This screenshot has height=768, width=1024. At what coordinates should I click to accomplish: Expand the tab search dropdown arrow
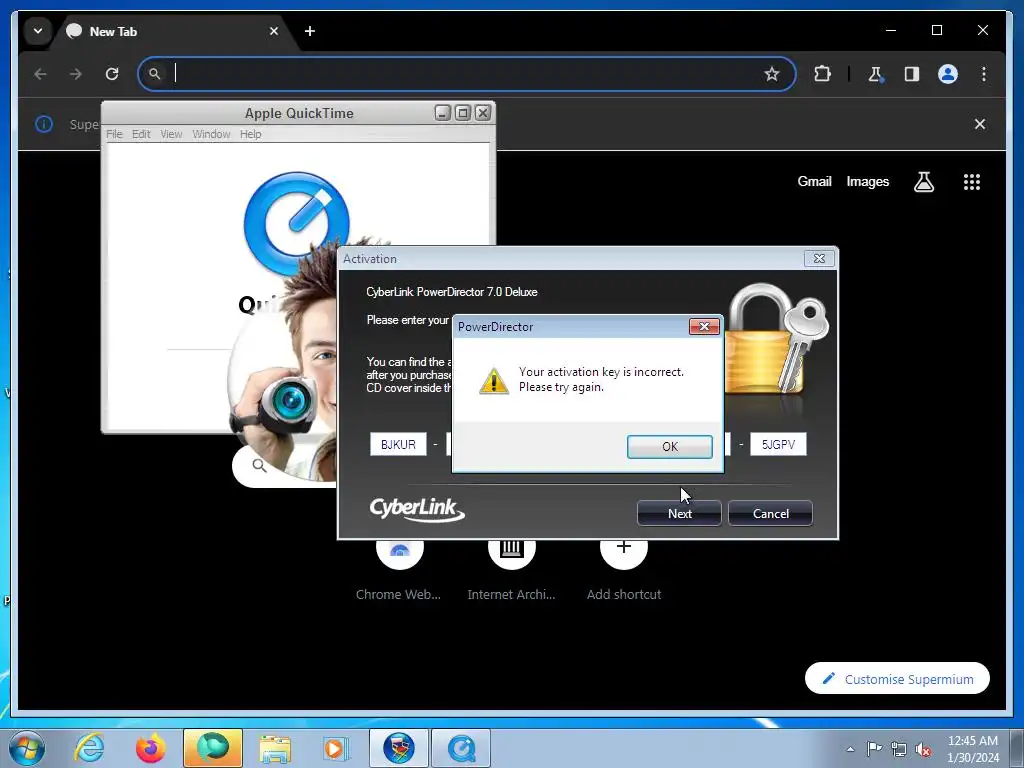point(38,31)
